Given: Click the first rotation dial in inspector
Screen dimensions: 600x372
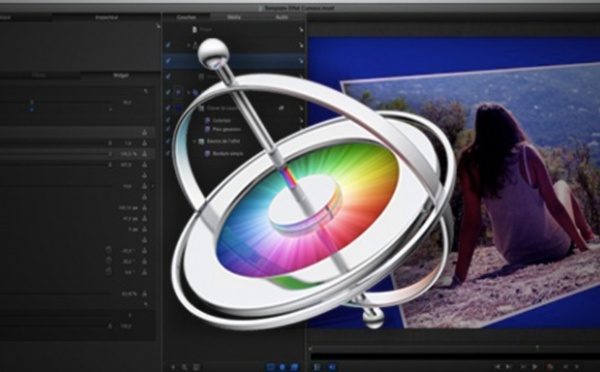Looking at the screenshot, I should click(109, 250).
